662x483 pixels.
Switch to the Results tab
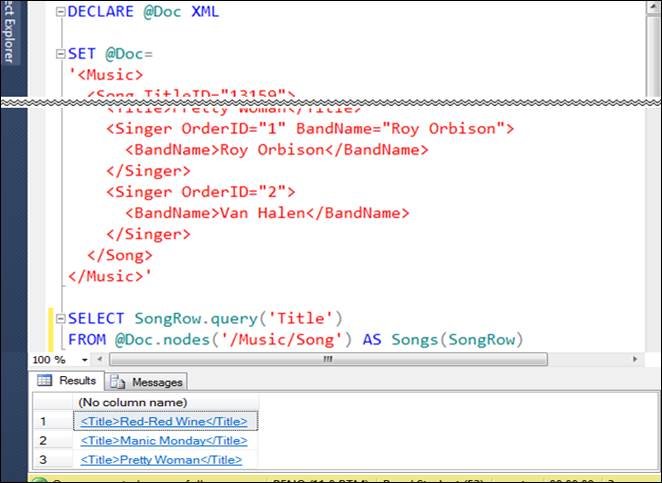[x=67, y=380]
